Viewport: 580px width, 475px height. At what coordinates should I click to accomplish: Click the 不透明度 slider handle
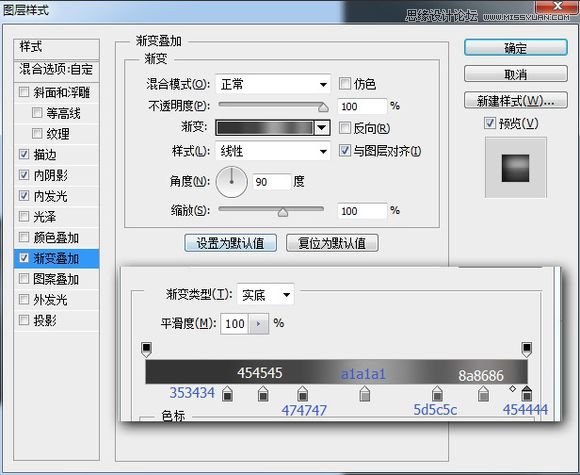[x=323, y=107]
